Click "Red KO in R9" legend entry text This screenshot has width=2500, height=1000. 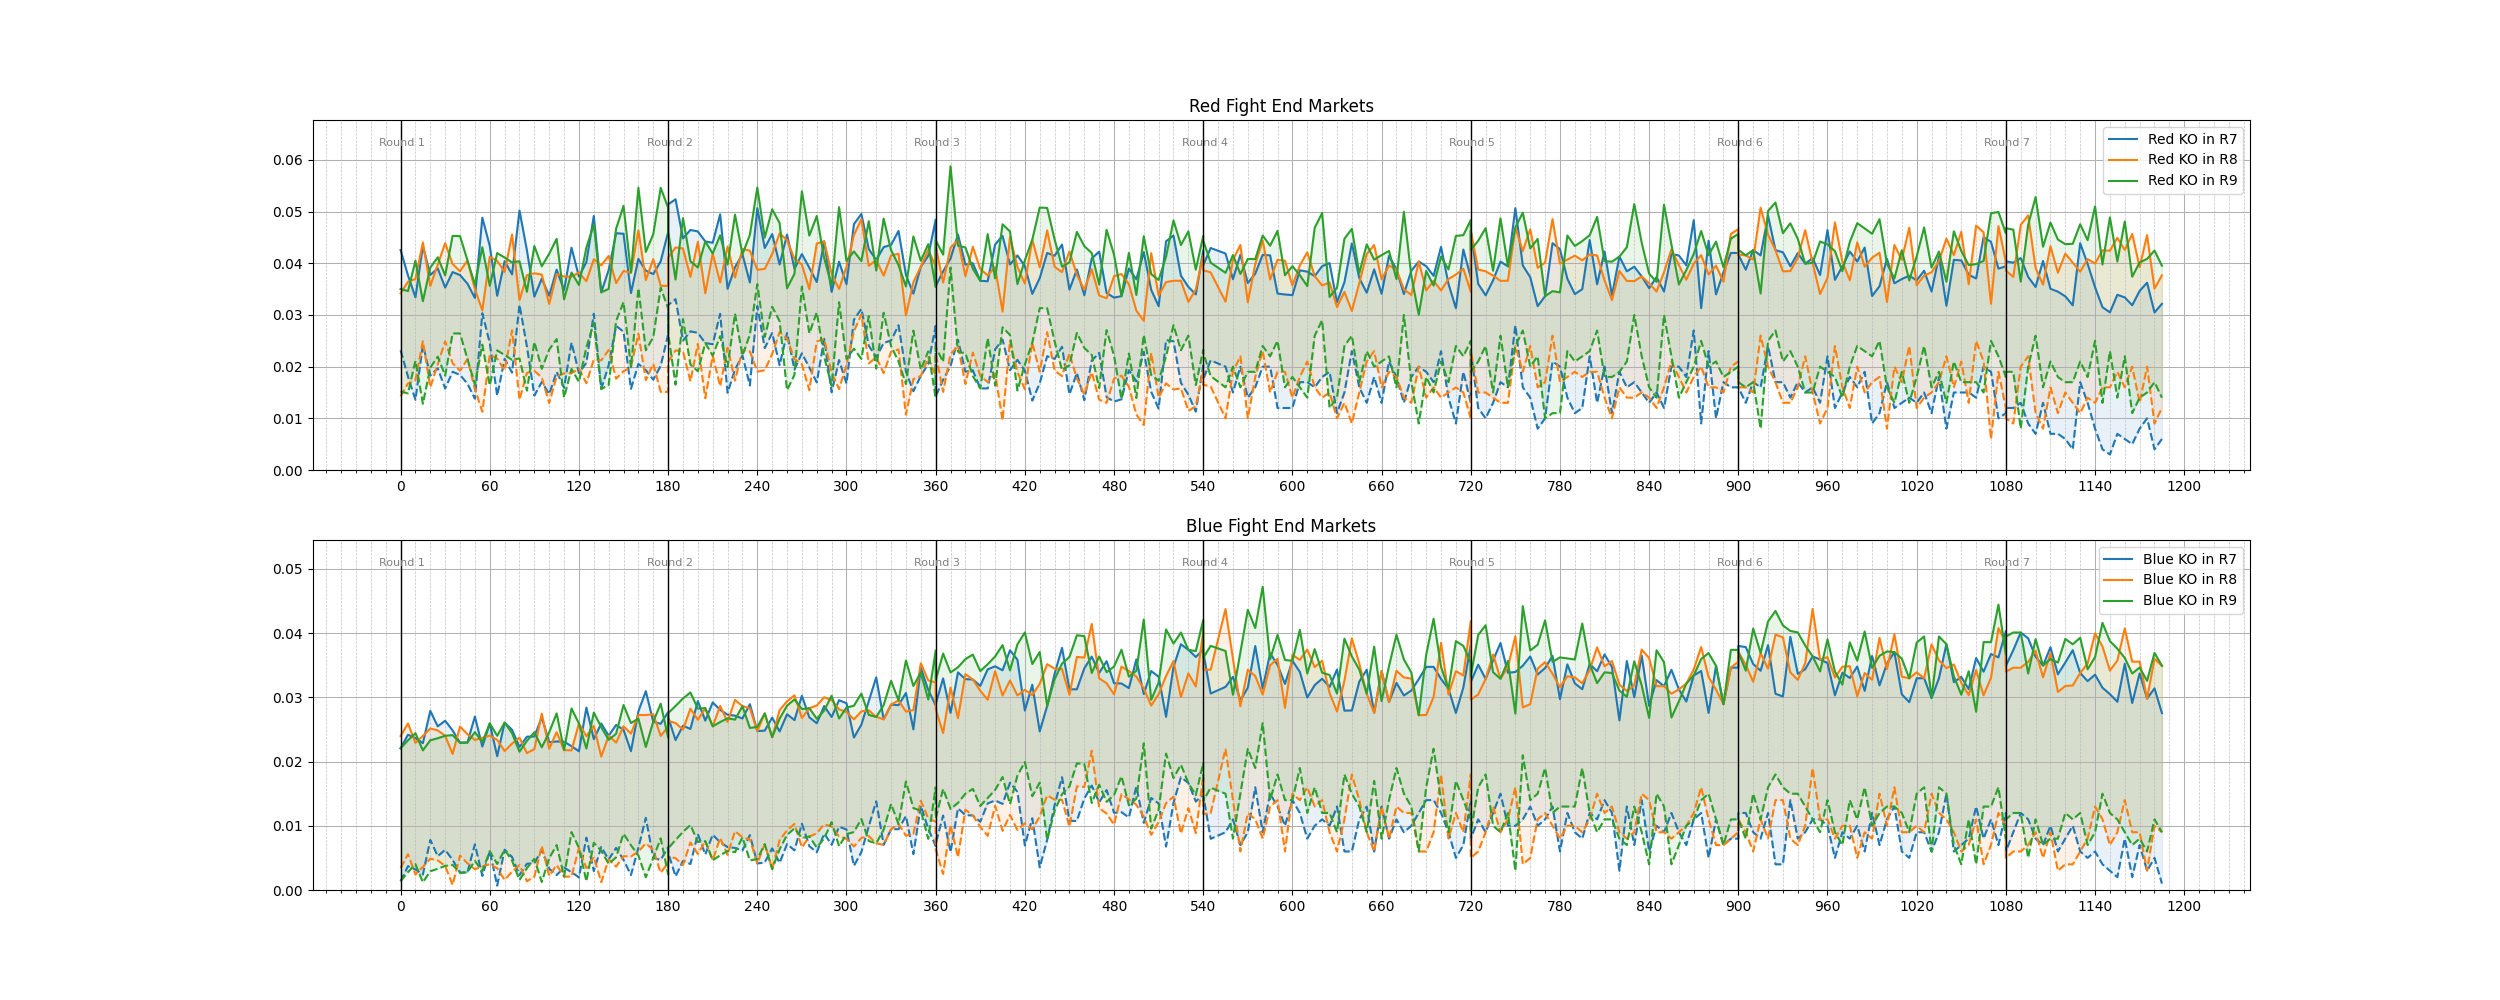(2192, 180)
